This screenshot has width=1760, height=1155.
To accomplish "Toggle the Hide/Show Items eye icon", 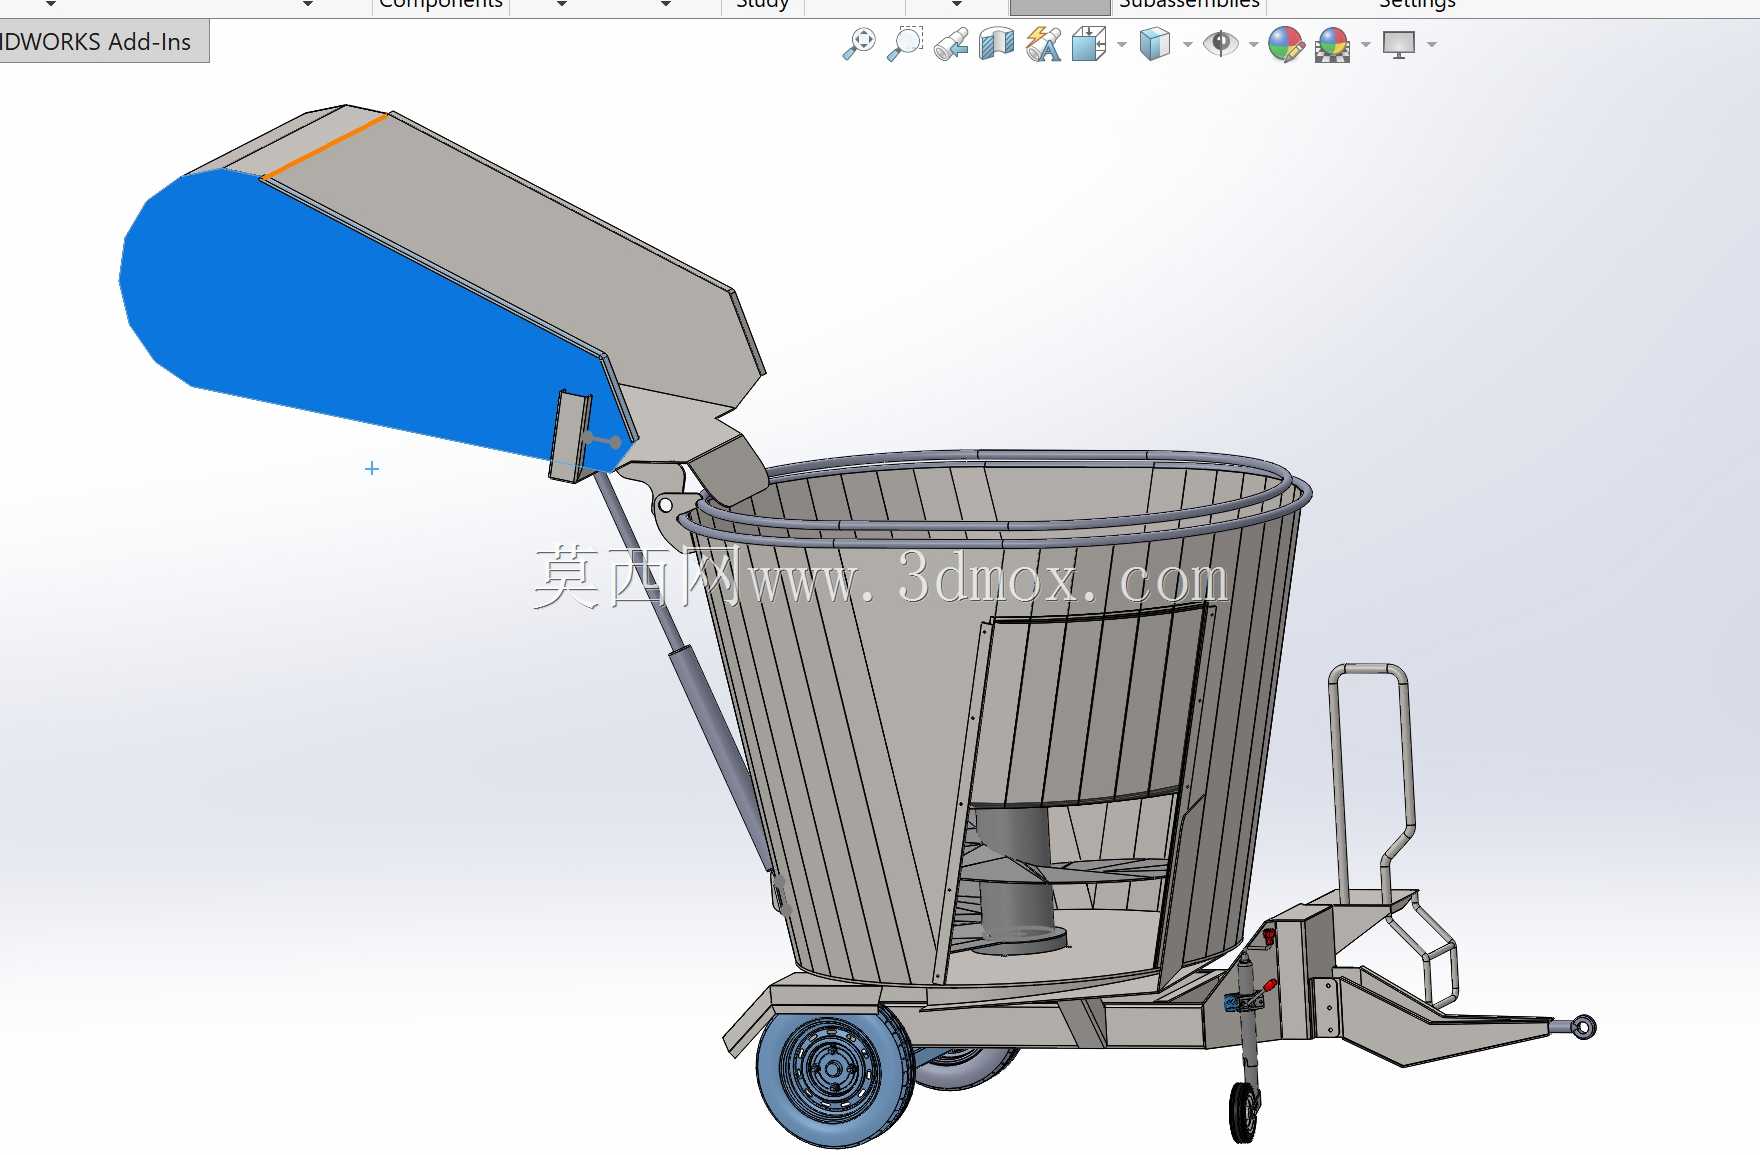I will [1221, 44].
